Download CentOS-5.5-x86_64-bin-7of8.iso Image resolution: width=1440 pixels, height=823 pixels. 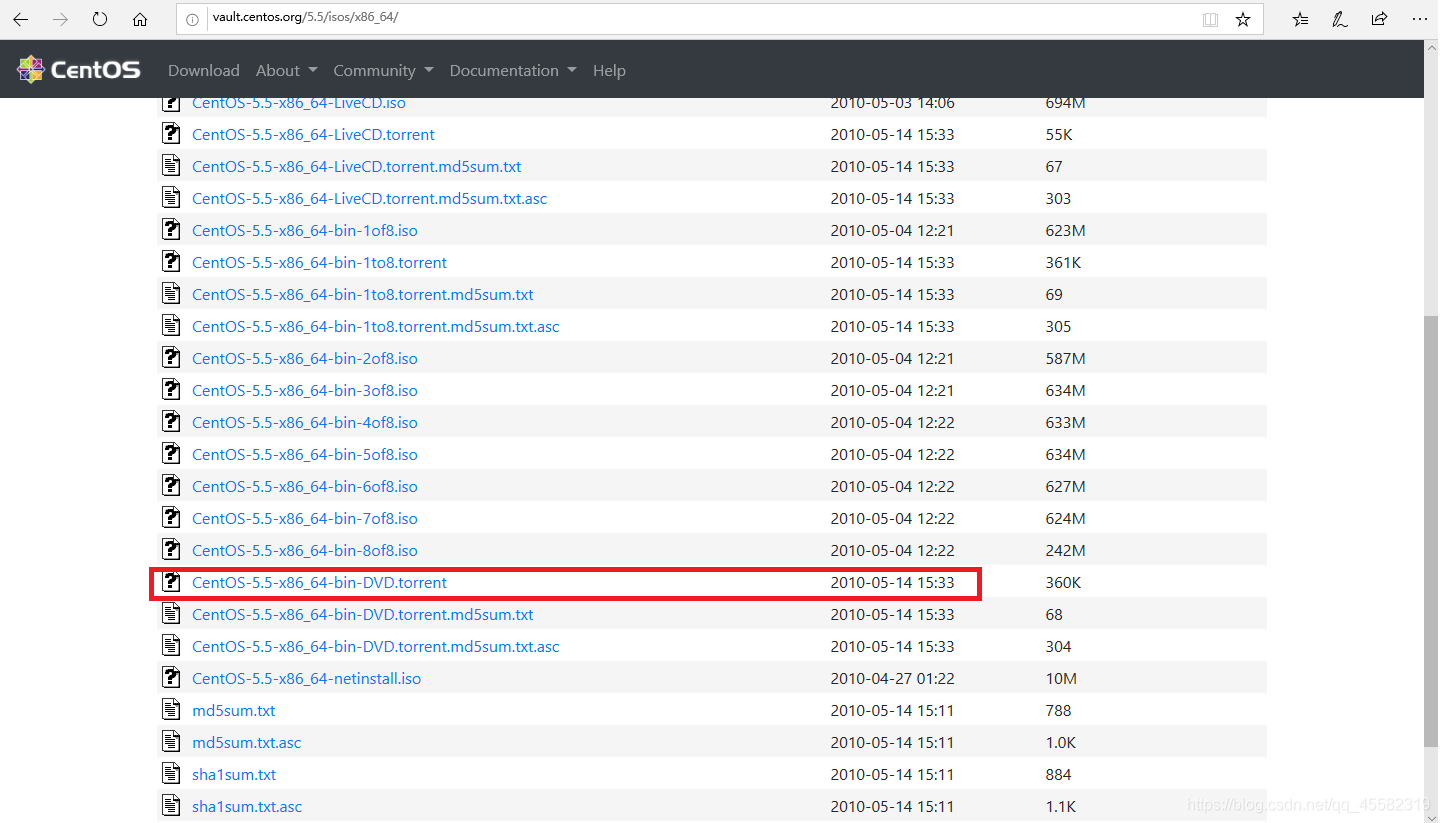coord(305,518)
